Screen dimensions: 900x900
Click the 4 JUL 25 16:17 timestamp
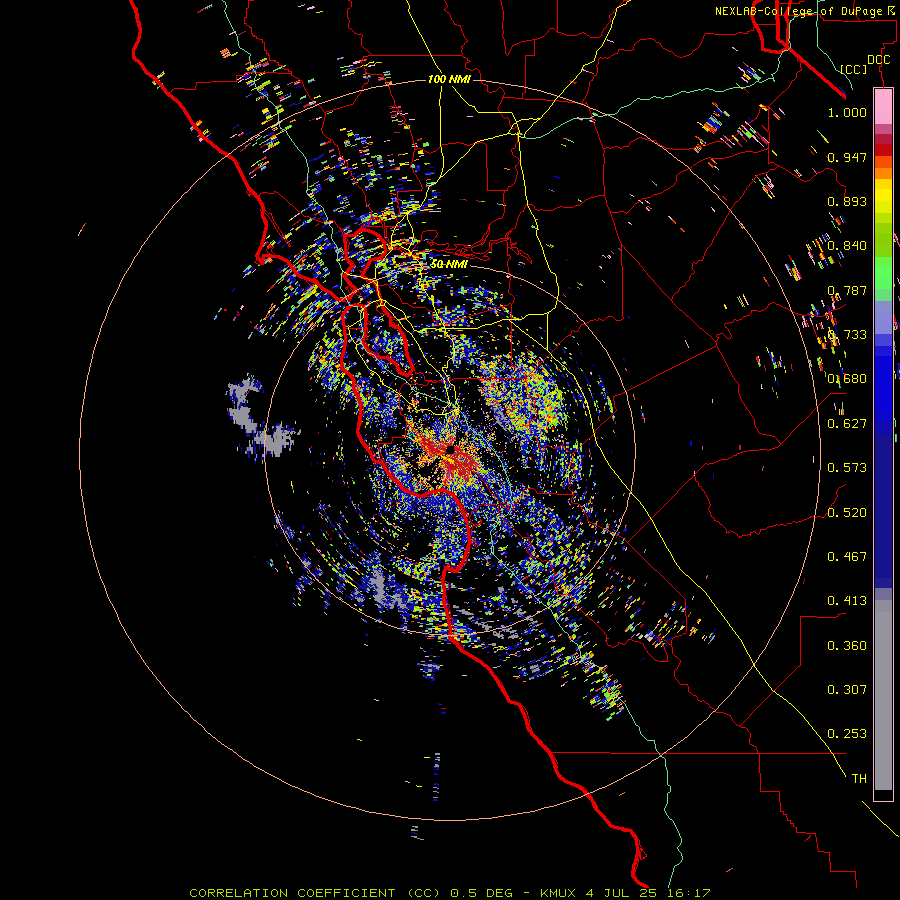pos(648,893)
